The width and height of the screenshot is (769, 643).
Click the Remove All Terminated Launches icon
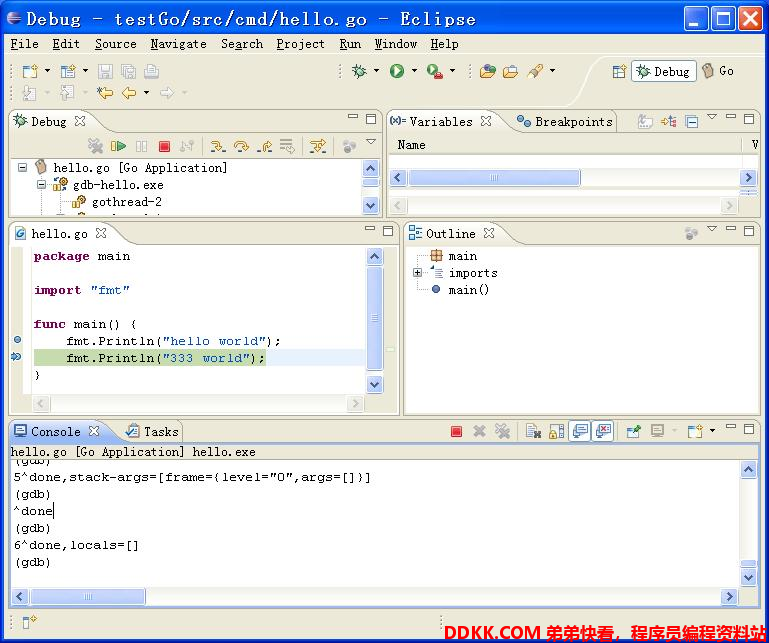tap(95, 146)
